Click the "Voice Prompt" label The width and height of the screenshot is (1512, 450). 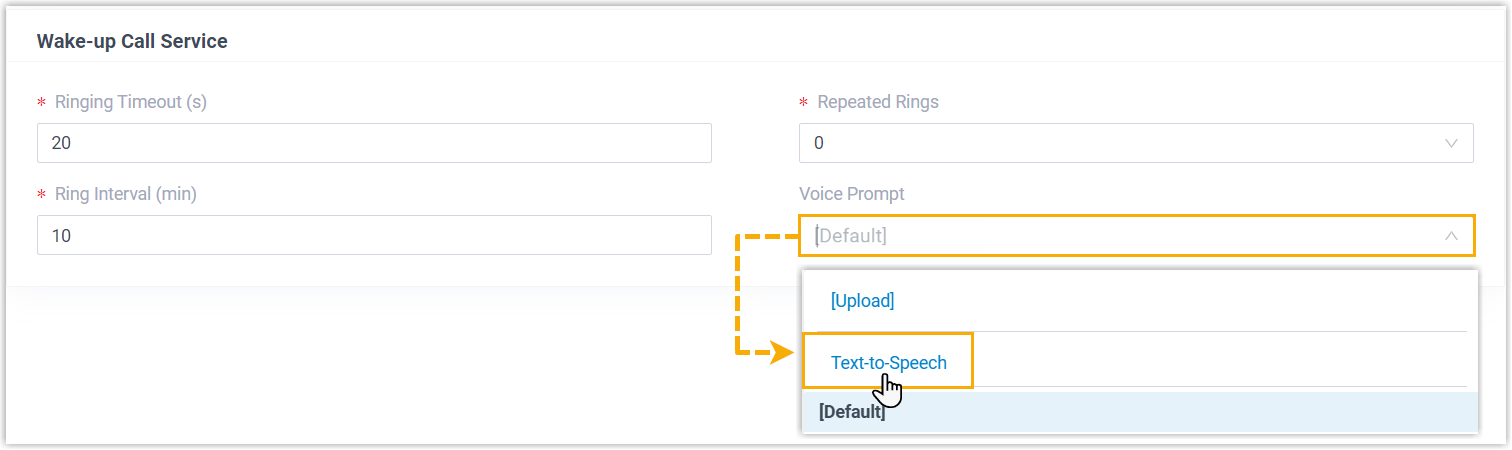[852, 194]
